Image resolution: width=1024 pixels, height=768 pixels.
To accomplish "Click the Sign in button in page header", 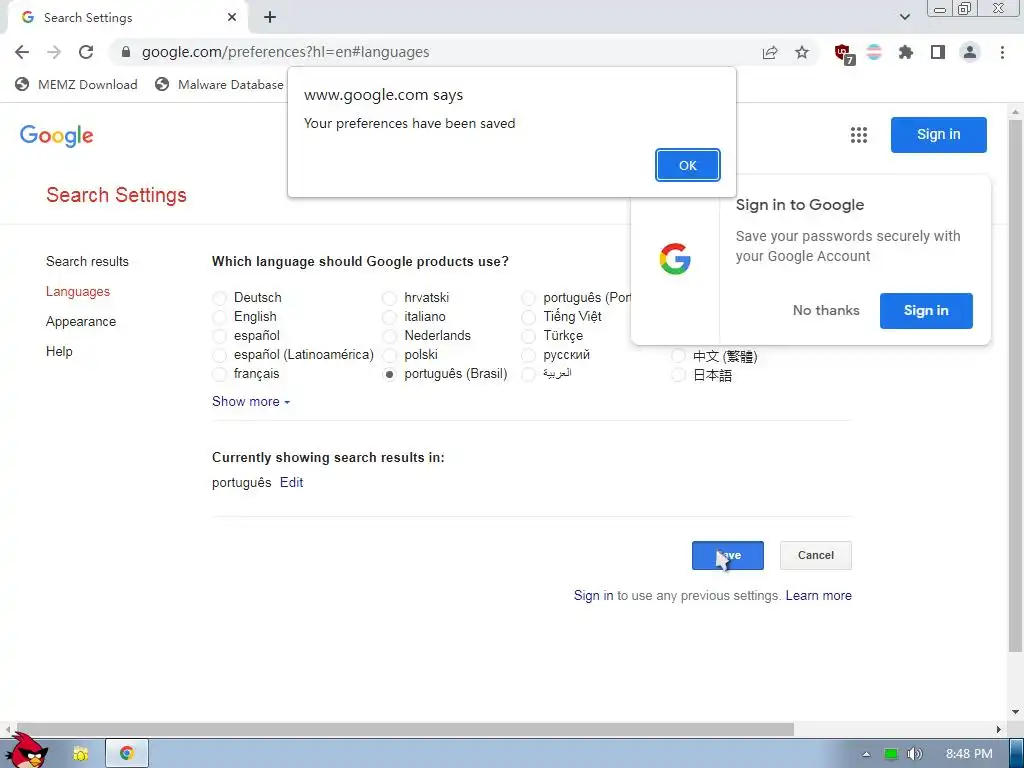I will 938,135.
